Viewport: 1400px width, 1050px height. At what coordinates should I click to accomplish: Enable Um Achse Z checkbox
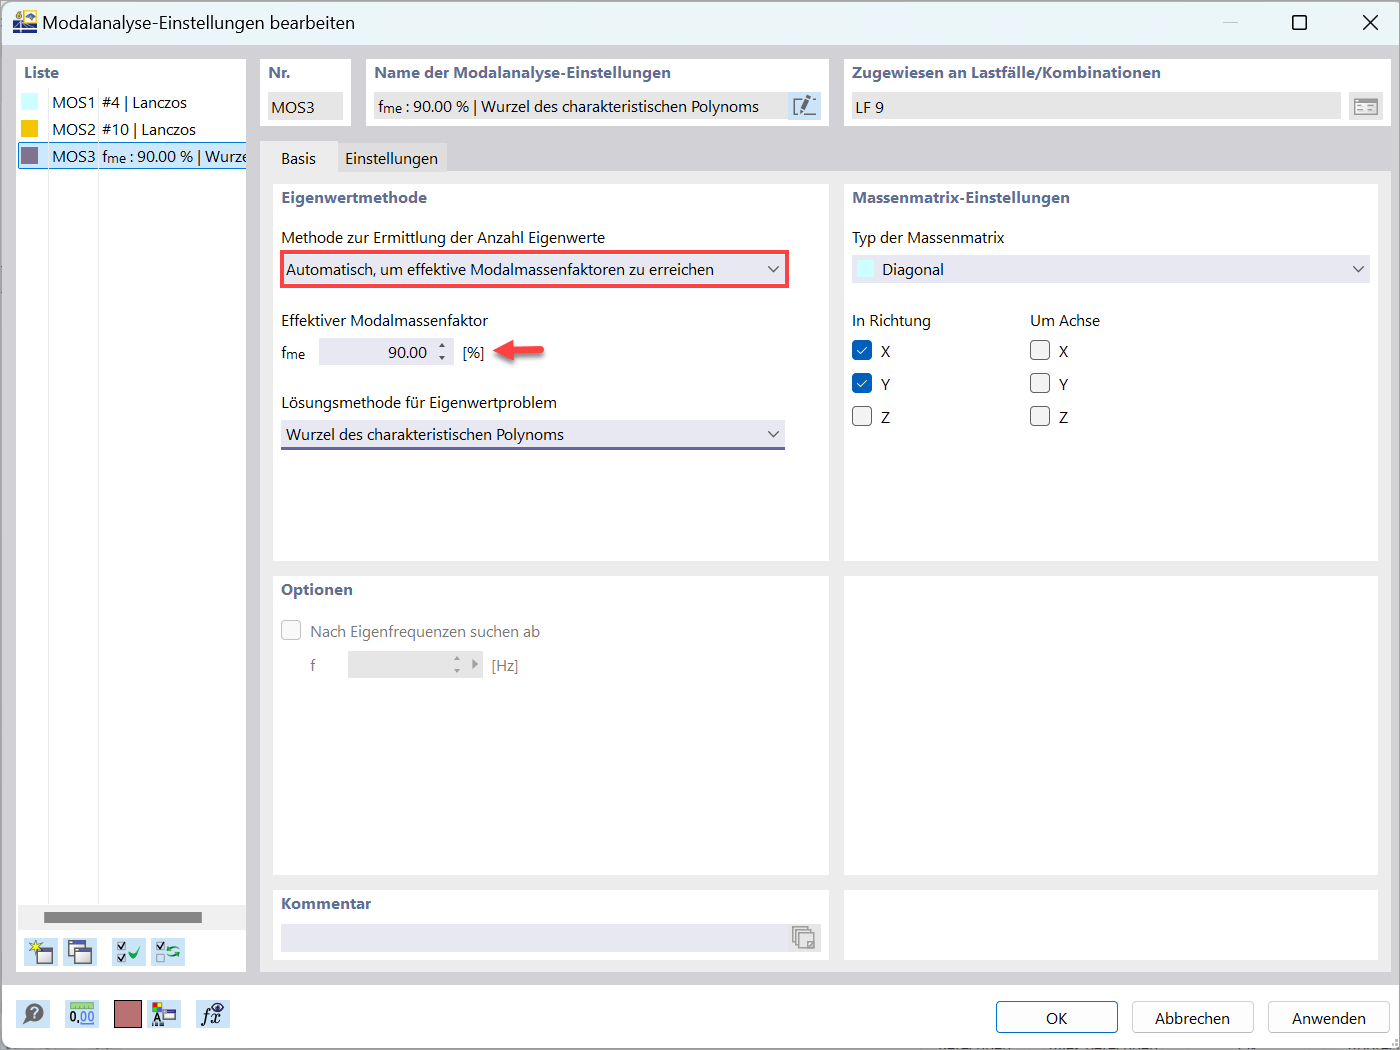[1040, 417]
